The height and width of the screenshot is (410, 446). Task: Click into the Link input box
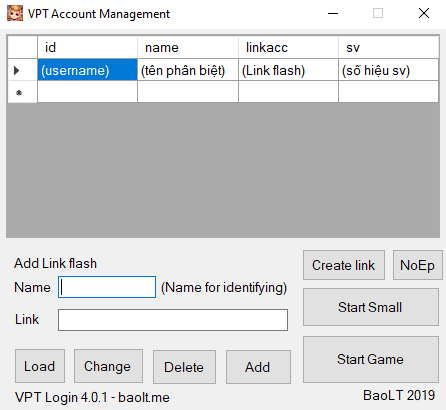pyautogui.click(x=173, y=320)
